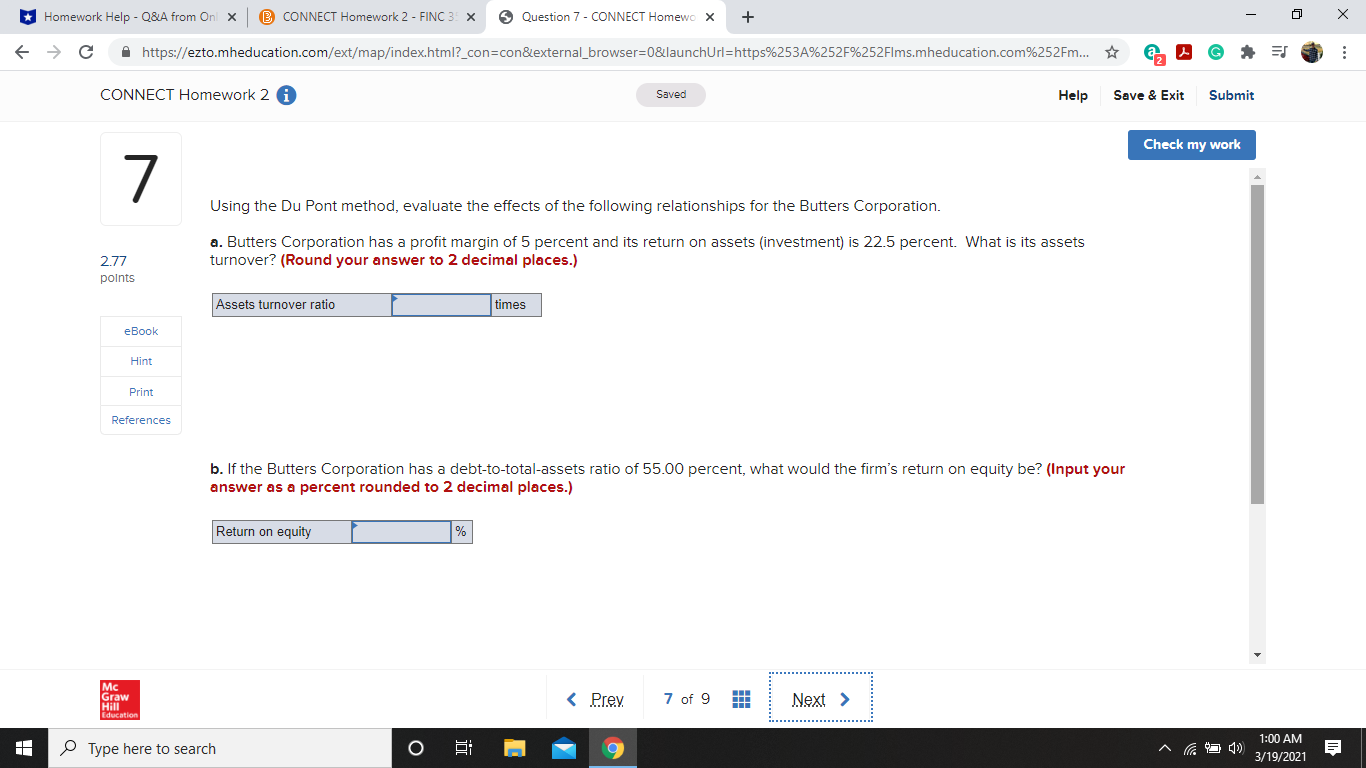1366x768 pixels.
Task: Close the Homework Help tab
Action: click(x=232, y=17)
